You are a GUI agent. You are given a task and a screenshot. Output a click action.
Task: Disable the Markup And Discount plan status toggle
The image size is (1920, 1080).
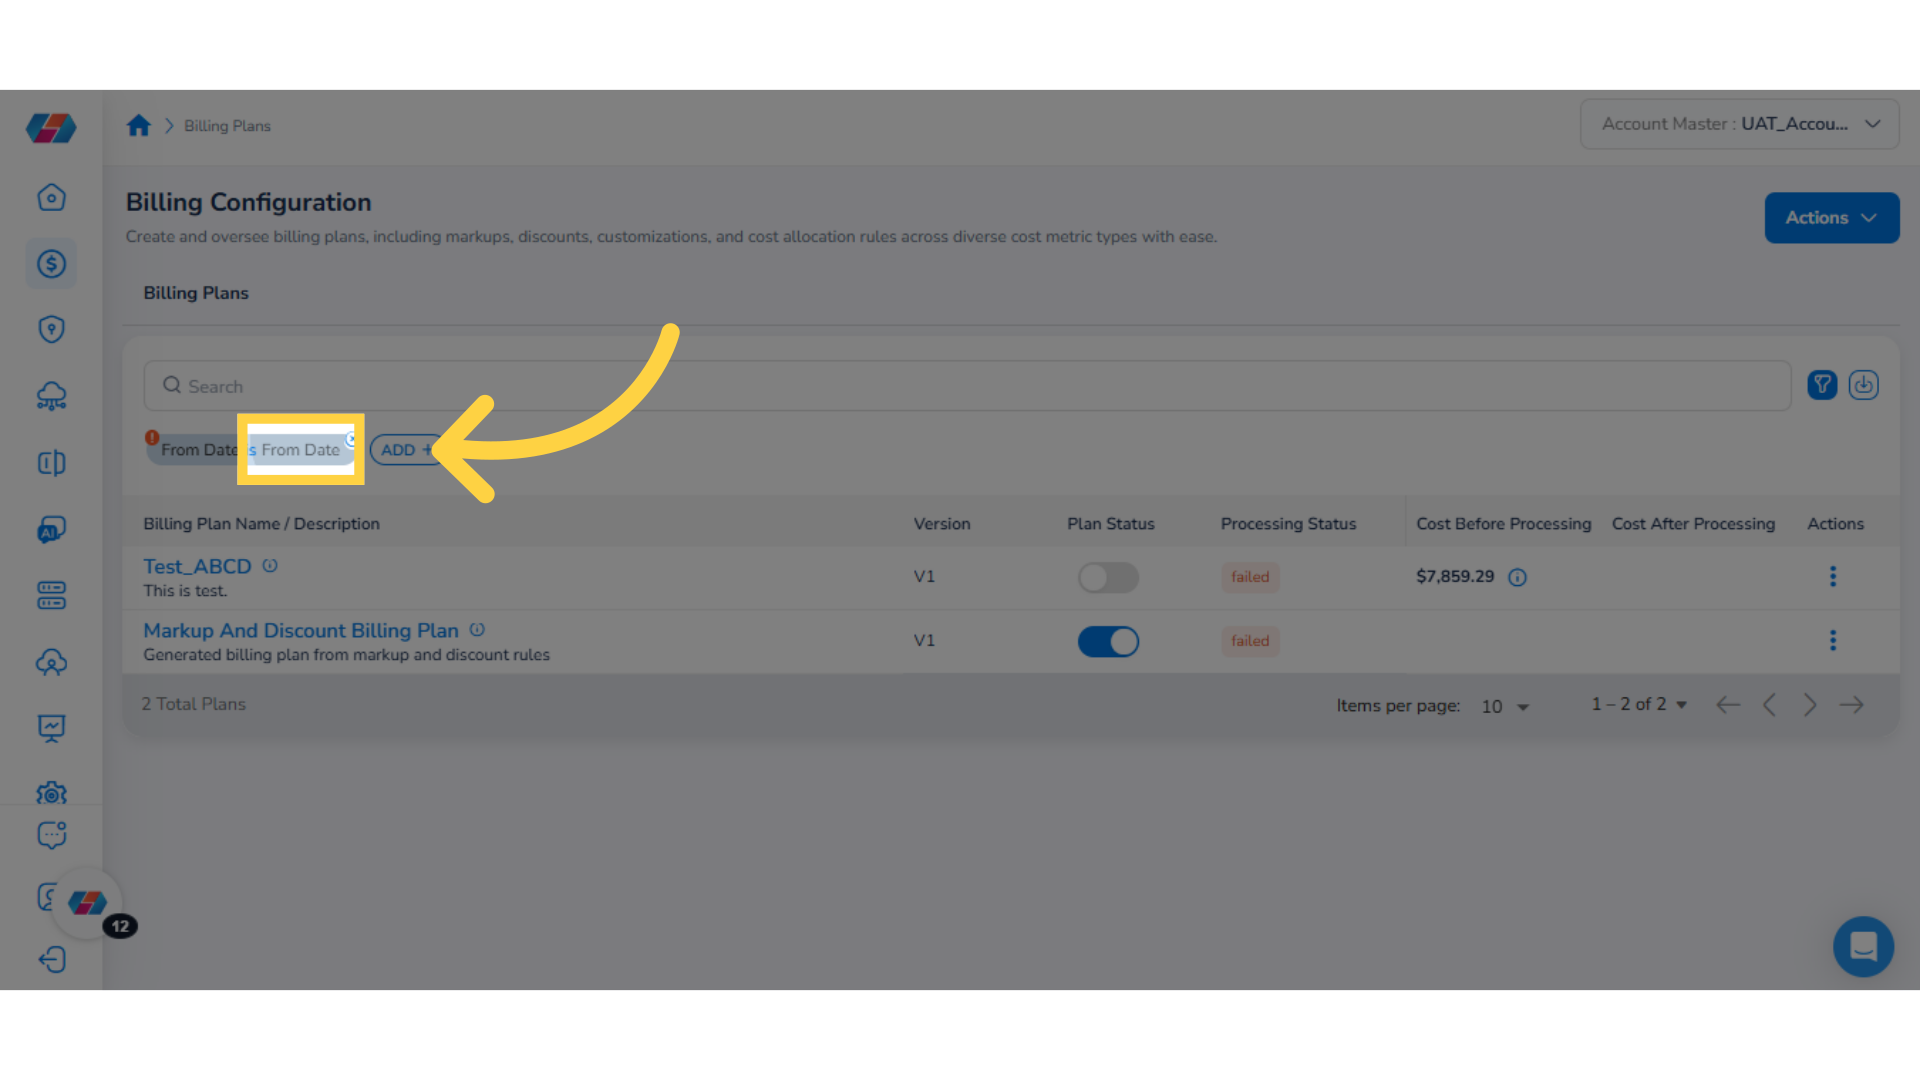pos(1108,641)
